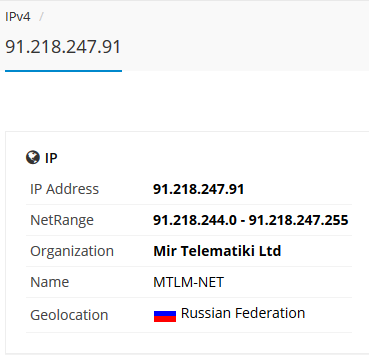The image size is (369, 363).
Task: Click the IP Address row label
Action: (x=65, y=189)
